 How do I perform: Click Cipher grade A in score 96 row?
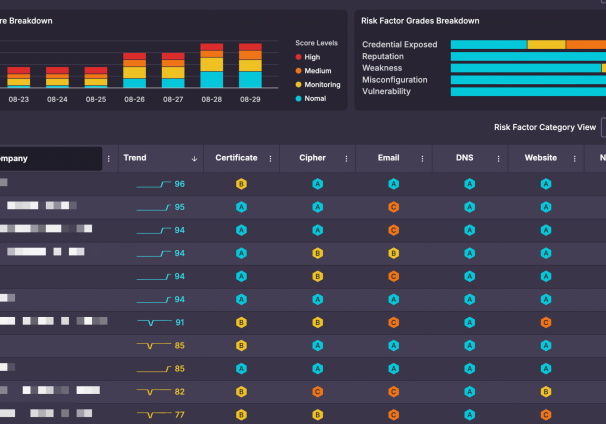318,184
